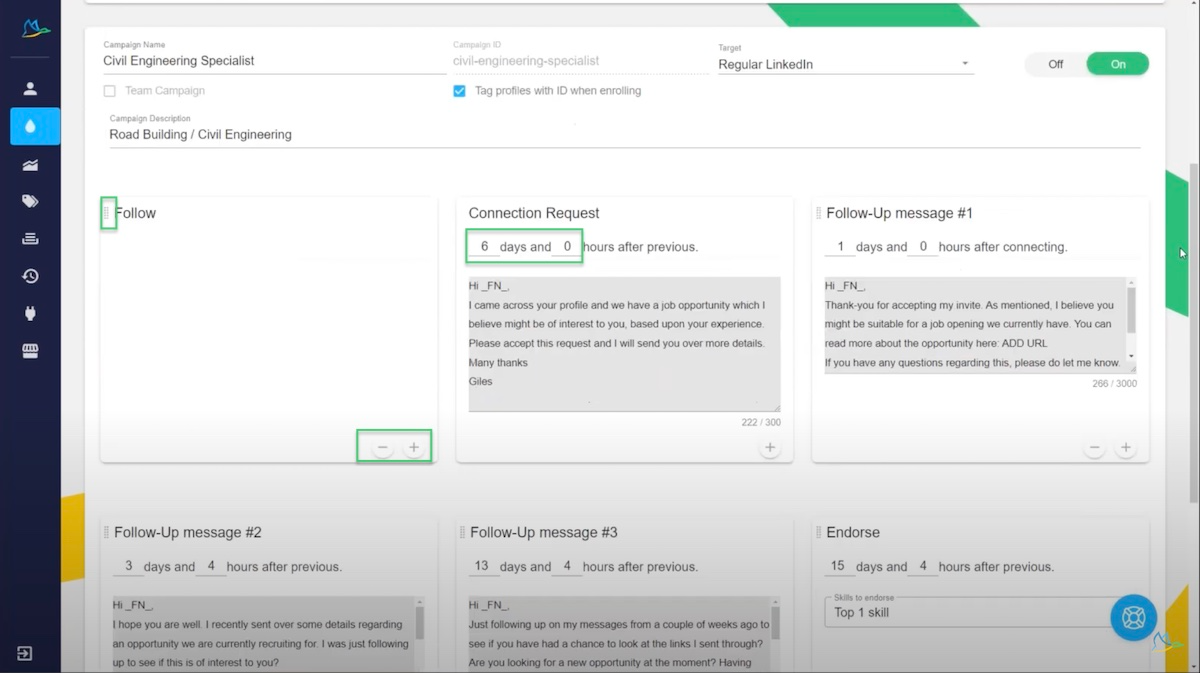Open the statistics chart icon
1200x673 pixels.
click(x=33, y=163)
